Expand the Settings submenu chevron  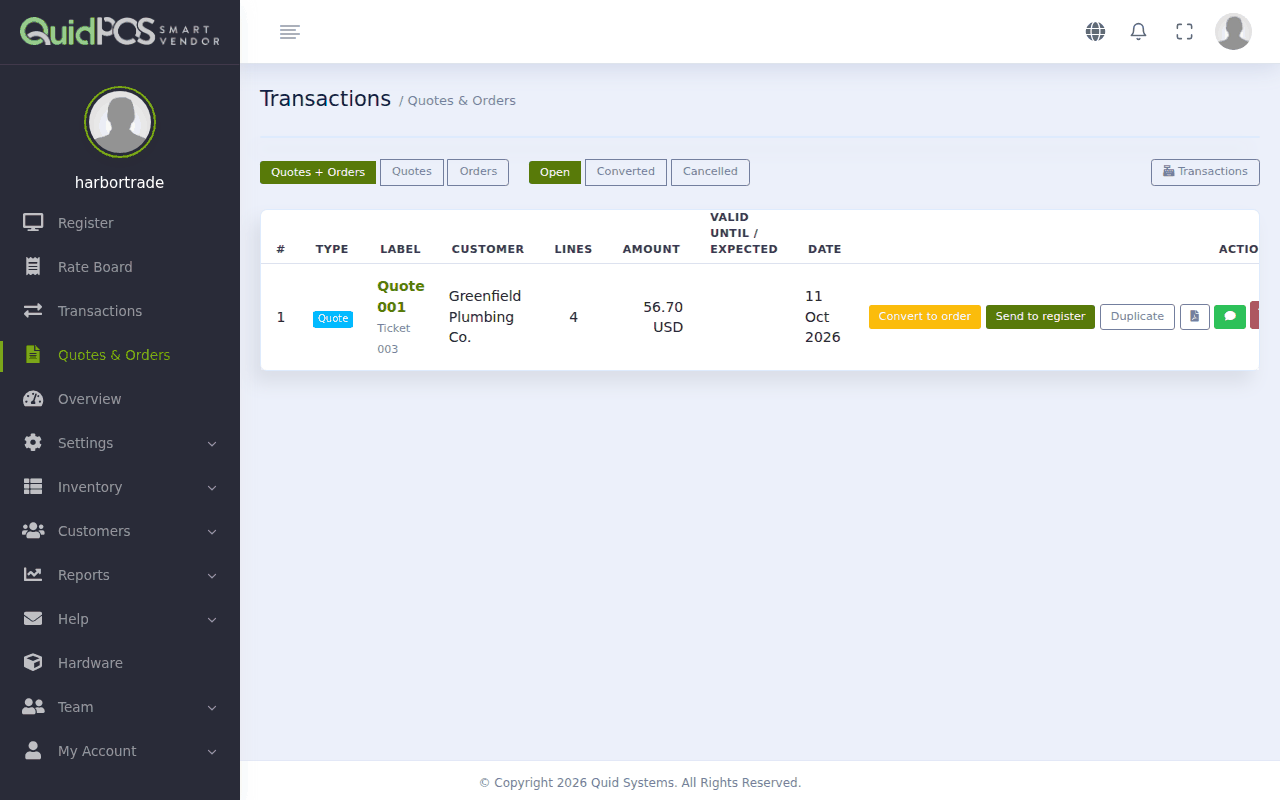[x=212, y=443]
